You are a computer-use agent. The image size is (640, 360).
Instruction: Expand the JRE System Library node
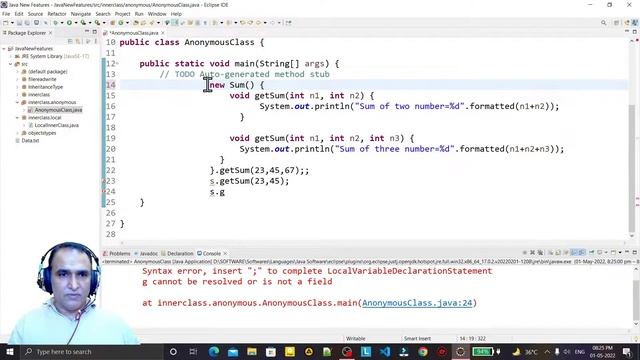coord(11,56)
